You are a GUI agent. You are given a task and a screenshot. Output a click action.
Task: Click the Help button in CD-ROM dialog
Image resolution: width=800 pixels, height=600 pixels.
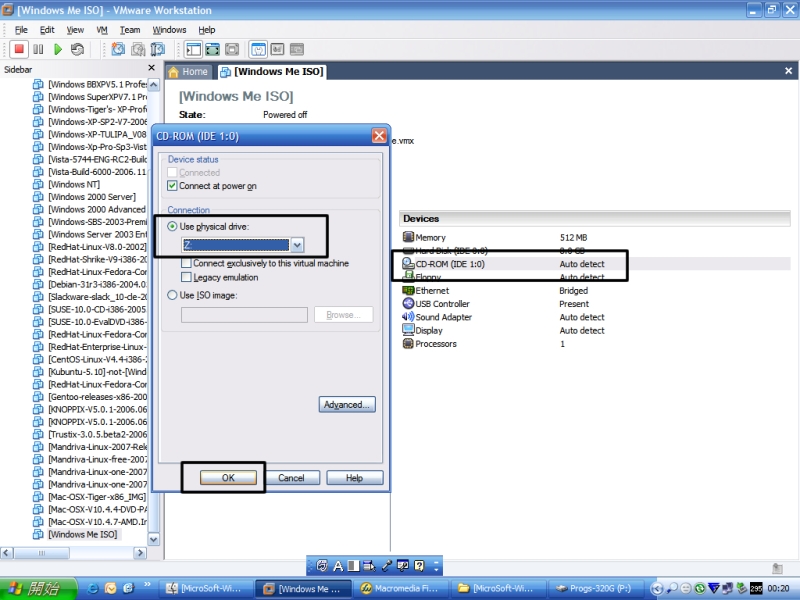pyautogui.click(x=355, y=478)
